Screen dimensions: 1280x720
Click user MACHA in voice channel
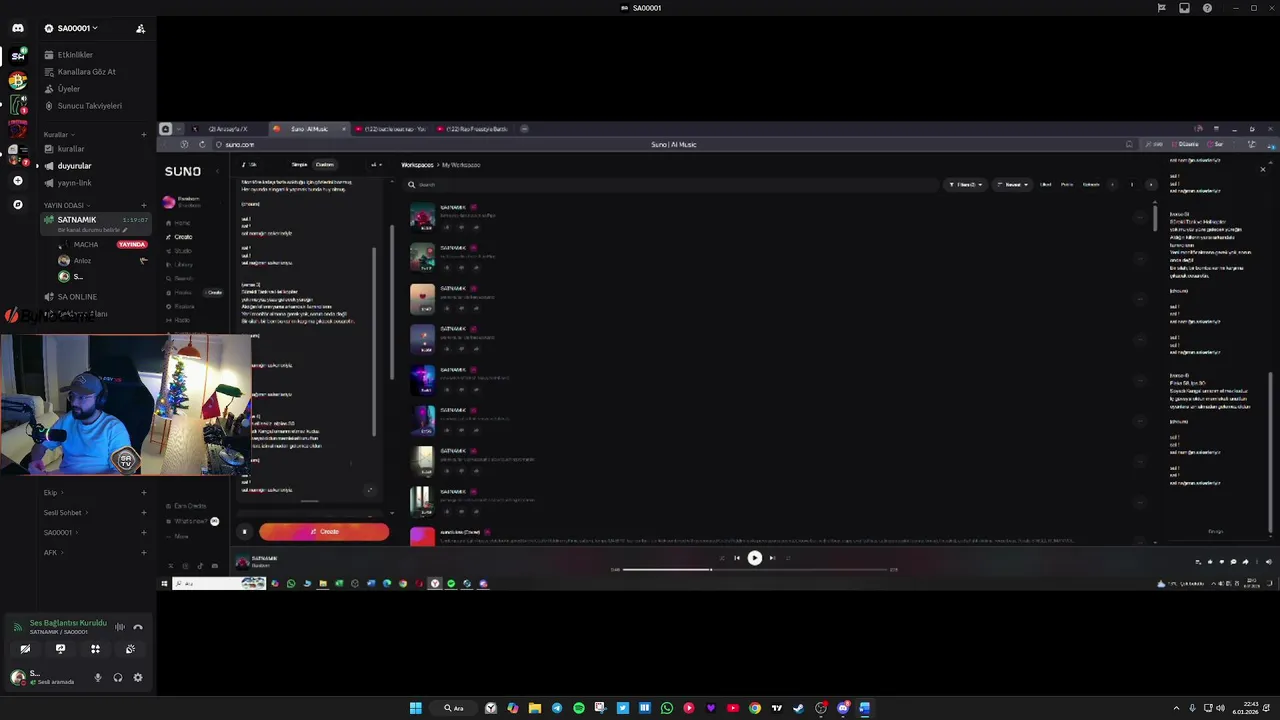pyautogui.click(x=85, y=244)
